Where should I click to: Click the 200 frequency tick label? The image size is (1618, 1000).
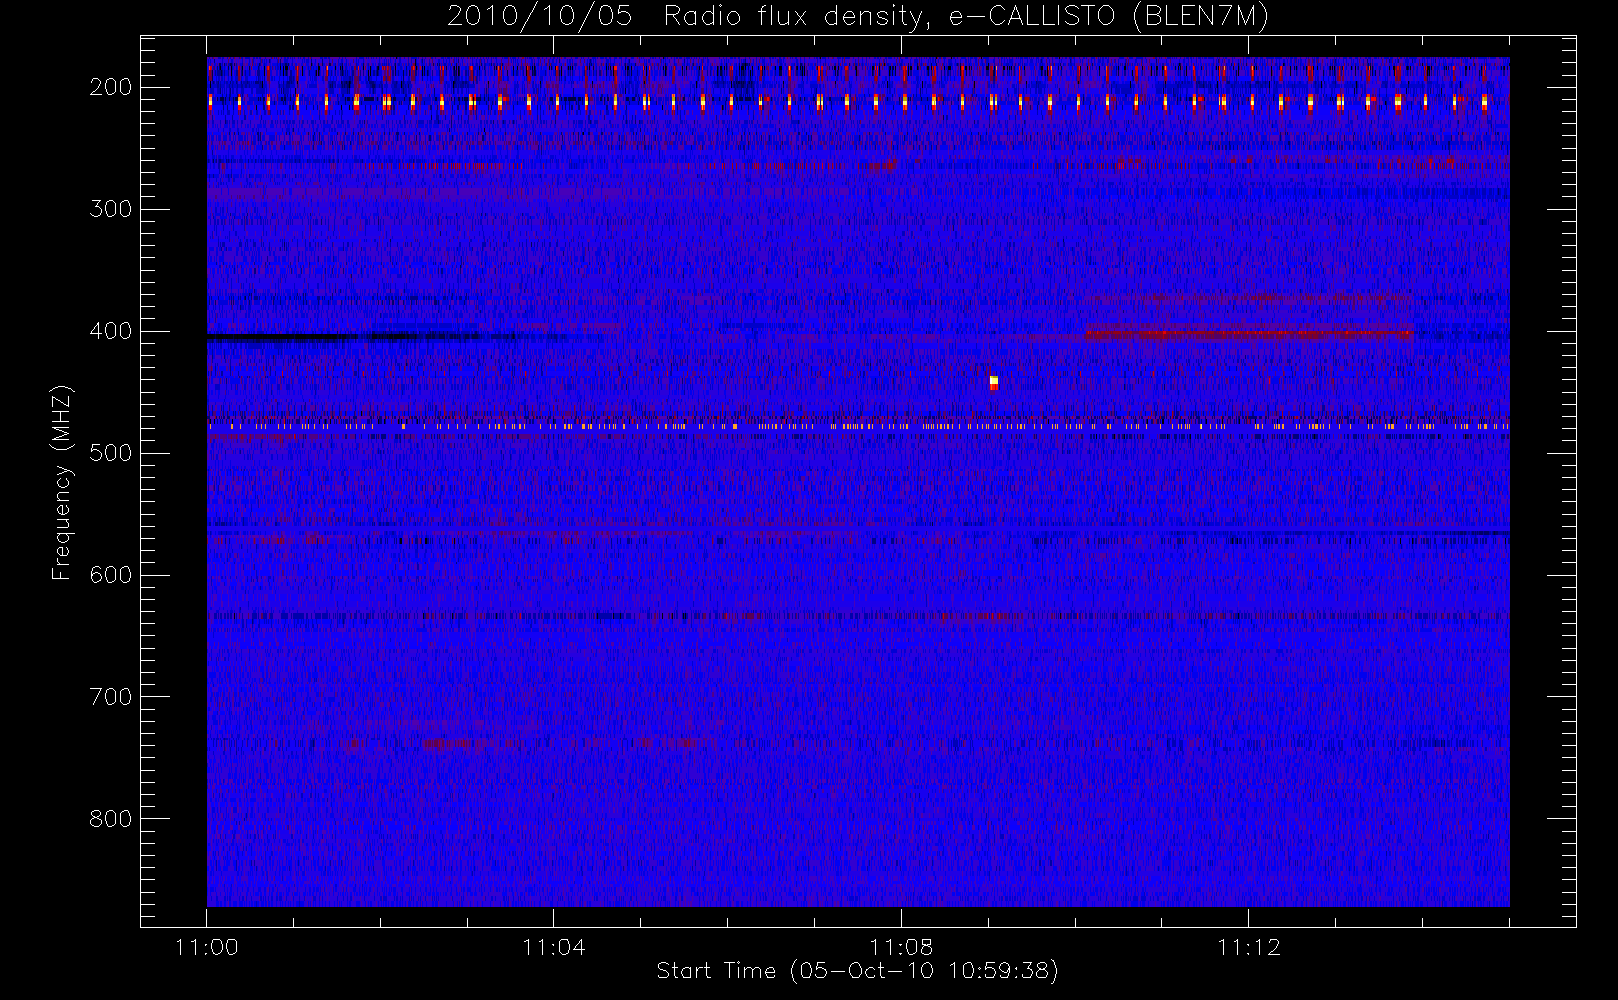(110, 87)
